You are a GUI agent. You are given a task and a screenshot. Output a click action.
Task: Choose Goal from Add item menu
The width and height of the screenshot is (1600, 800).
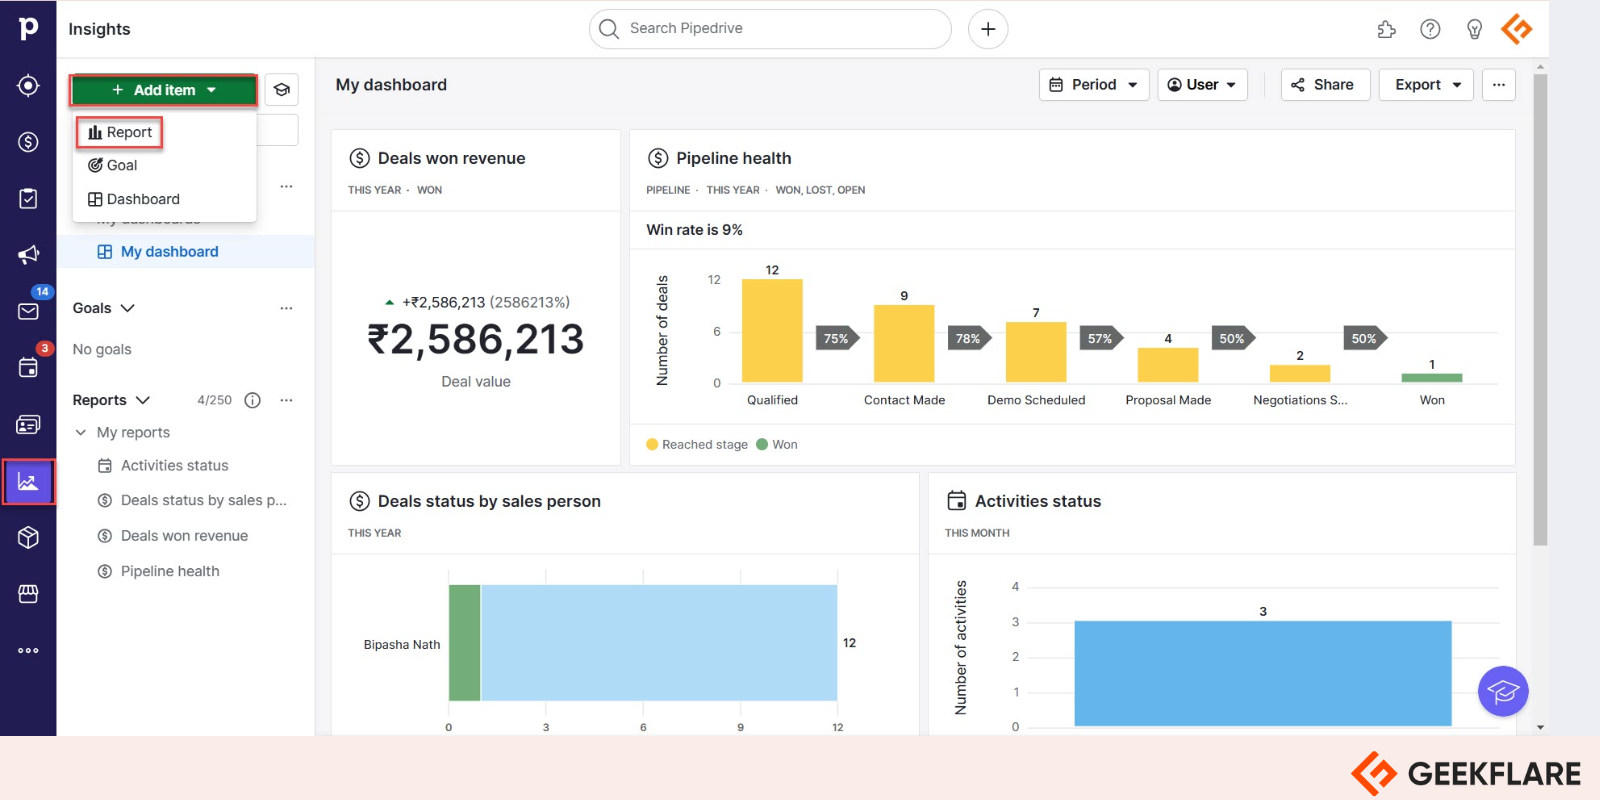[x=113, y=165]
